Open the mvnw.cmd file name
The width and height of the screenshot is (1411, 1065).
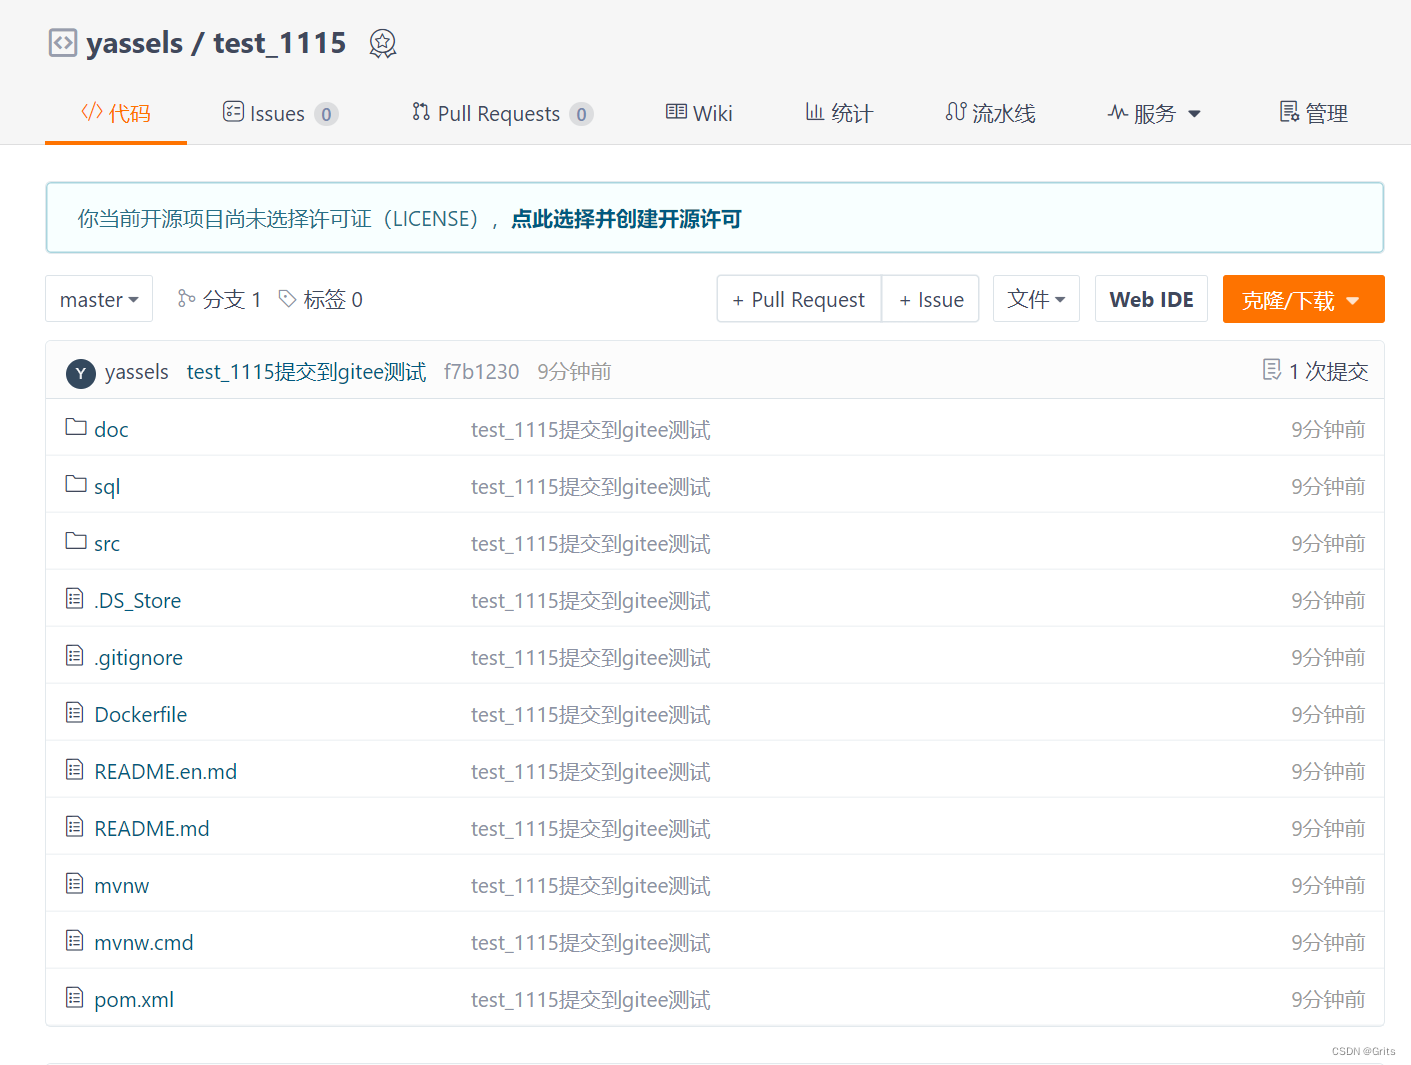(x=144, y=942)
